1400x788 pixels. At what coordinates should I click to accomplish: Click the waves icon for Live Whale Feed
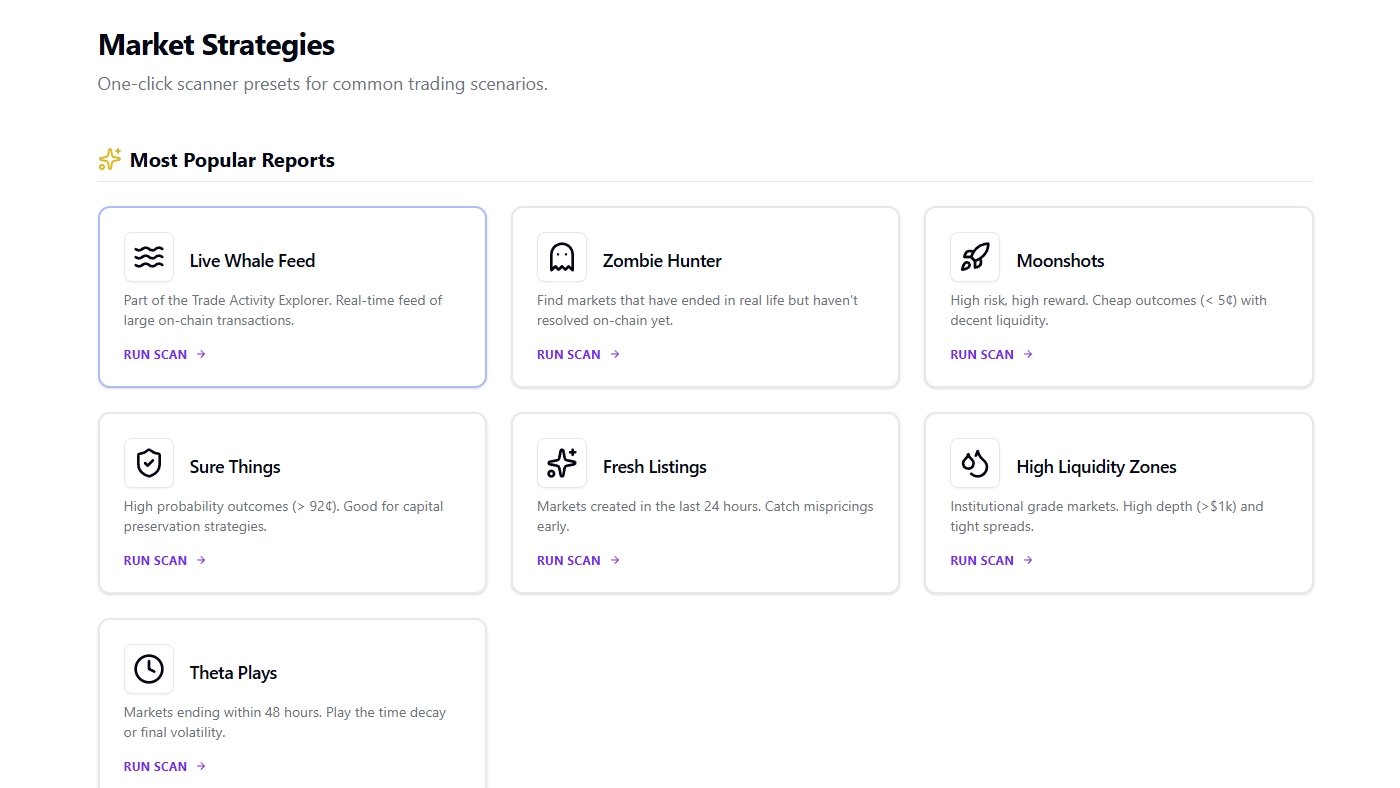149,258
